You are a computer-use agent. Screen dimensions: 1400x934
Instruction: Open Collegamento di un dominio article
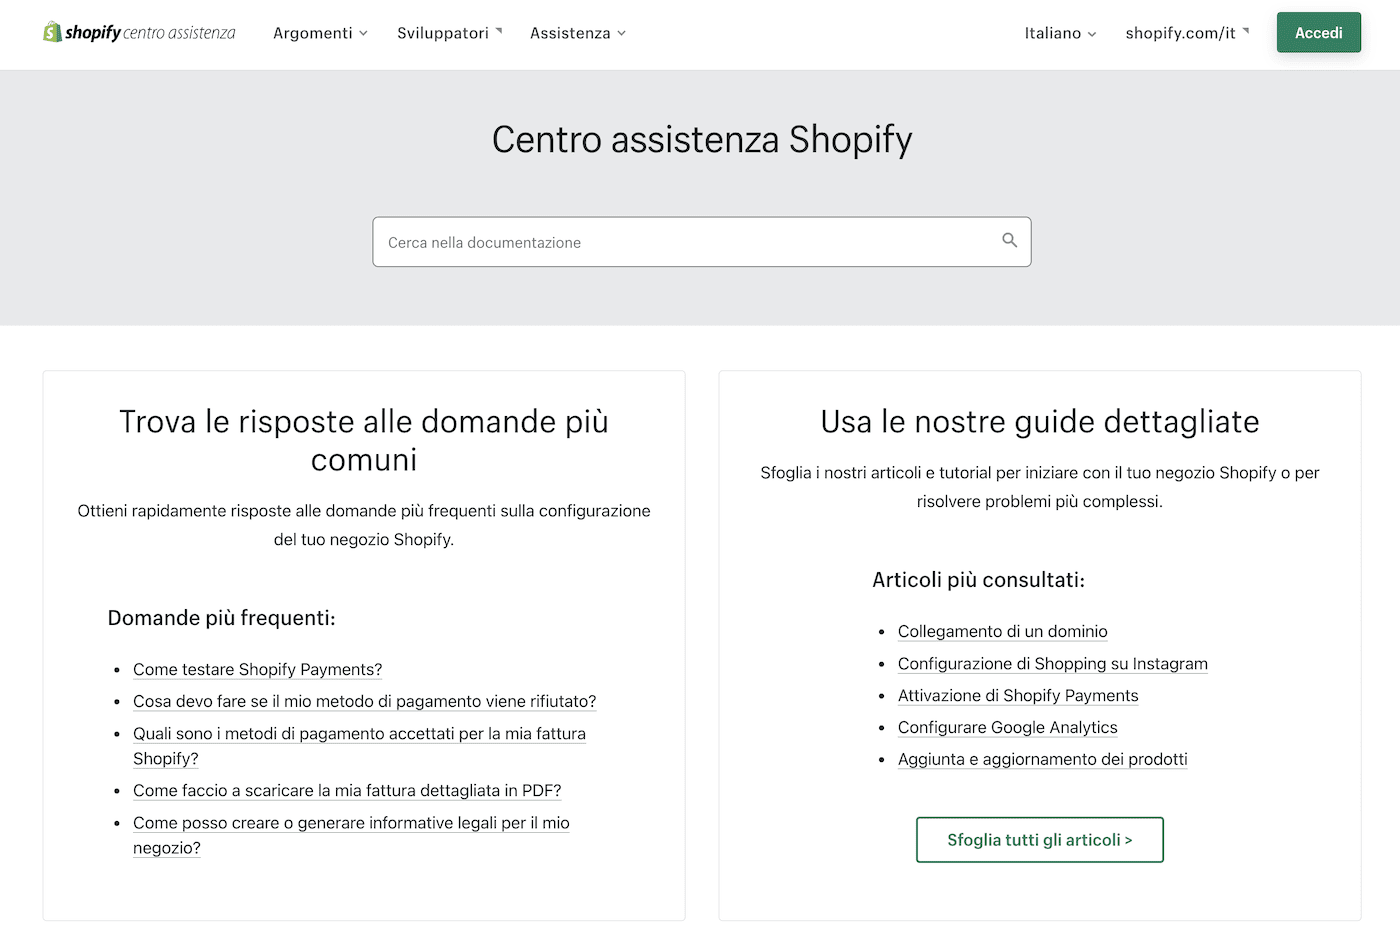[1002, 631]
